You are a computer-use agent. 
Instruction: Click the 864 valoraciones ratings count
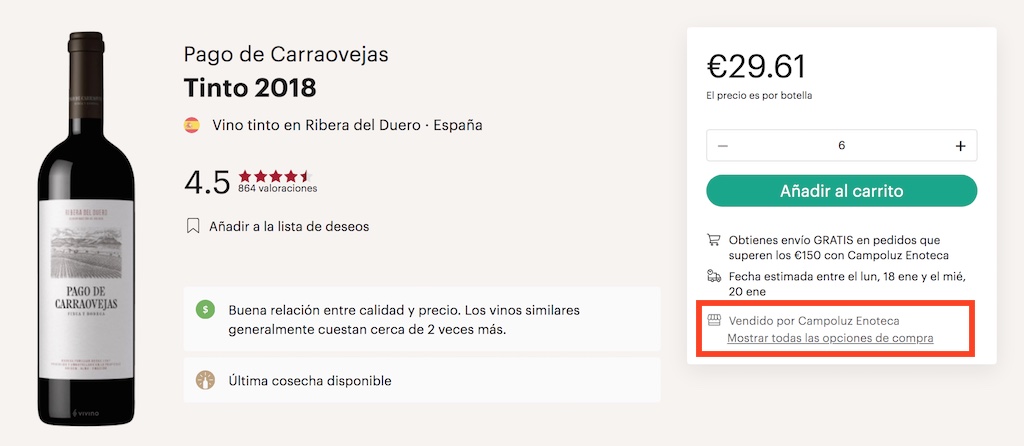[x=277, y=189]
